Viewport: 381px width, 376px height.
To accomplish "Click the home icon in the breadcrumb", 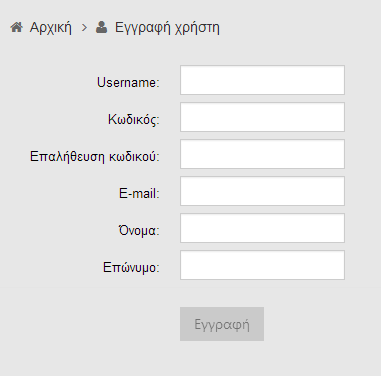I will [x=16, y=27].
